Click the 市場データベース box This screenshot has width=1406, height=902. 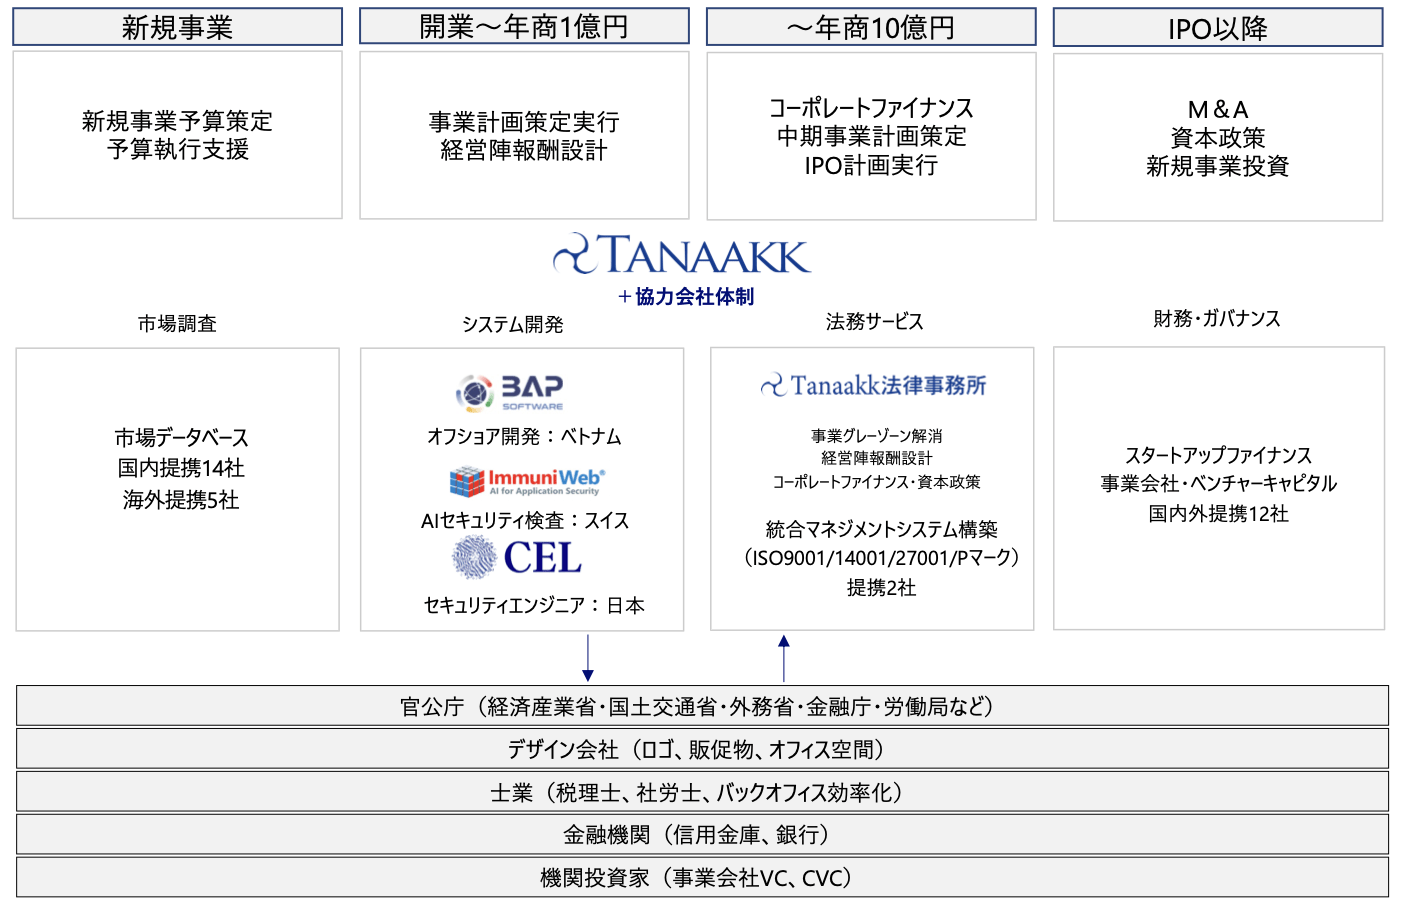[x=178, y=489]
